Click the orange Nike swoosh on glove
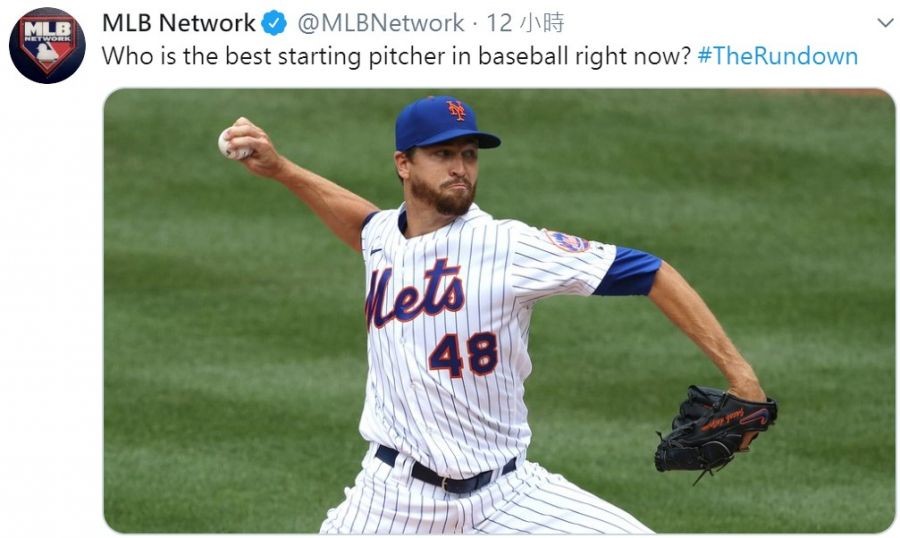 point(755,417)
